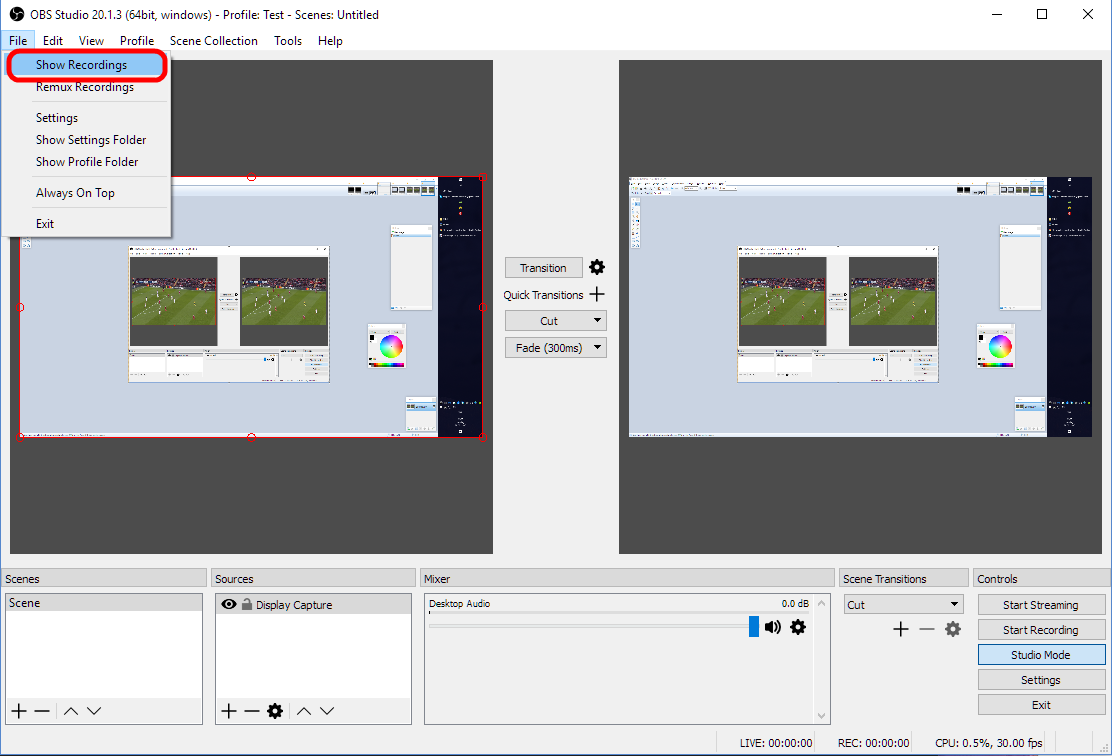Remove selected source with minus icon
Viewport: 1112px width, 756px height.
252,711
